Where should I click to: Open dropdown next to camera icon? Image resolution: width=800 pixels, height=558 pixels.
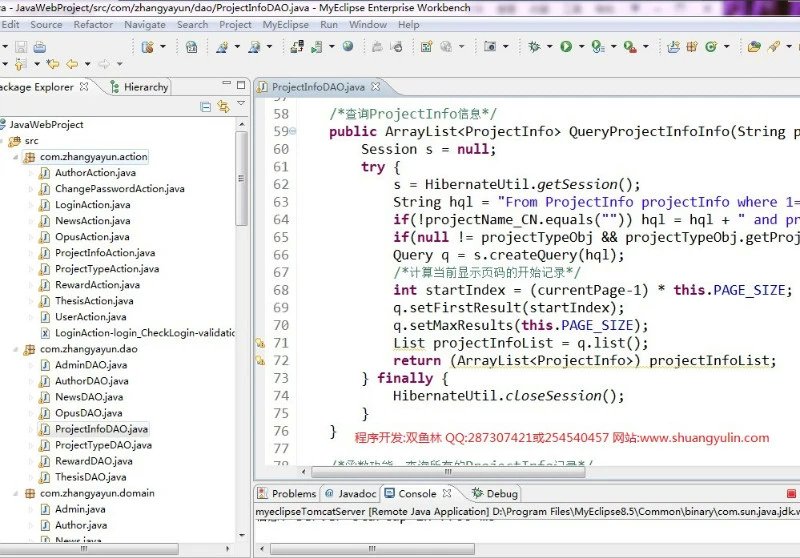[506, 46]
